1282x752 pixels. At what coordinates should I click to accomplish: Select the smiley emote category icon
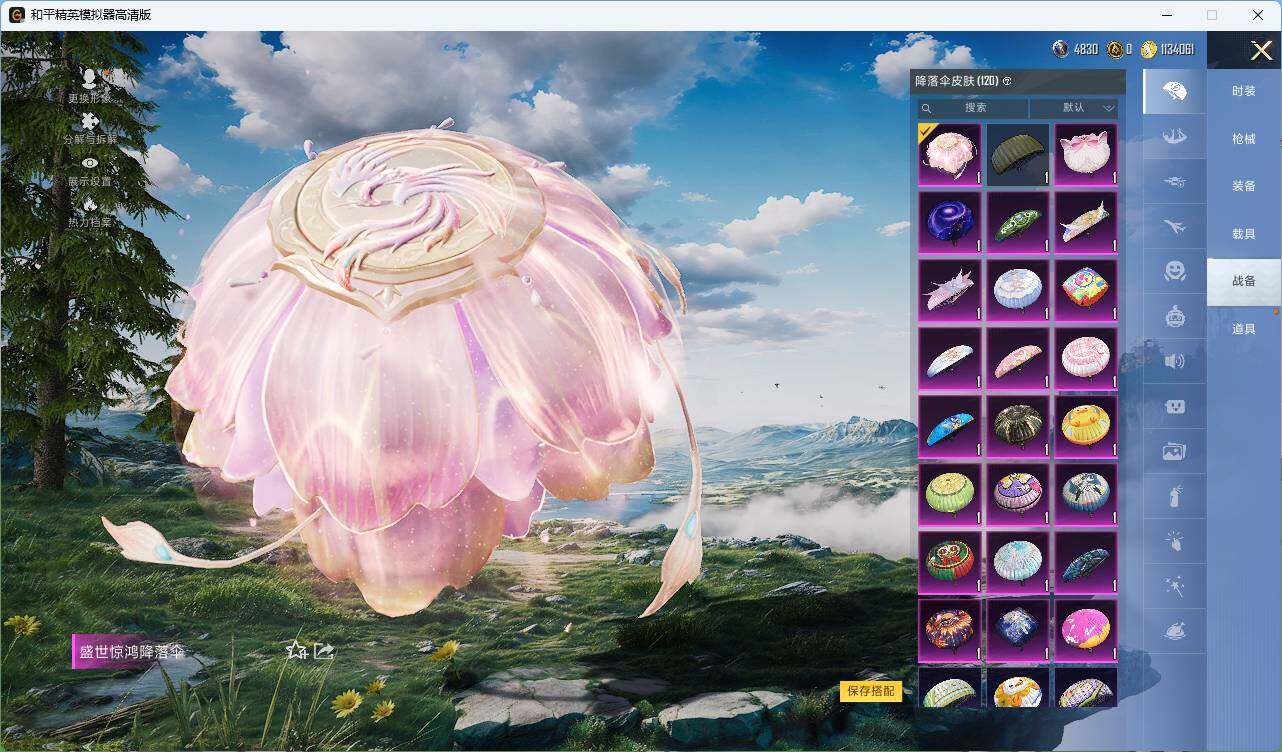(x=1174, y=270)
